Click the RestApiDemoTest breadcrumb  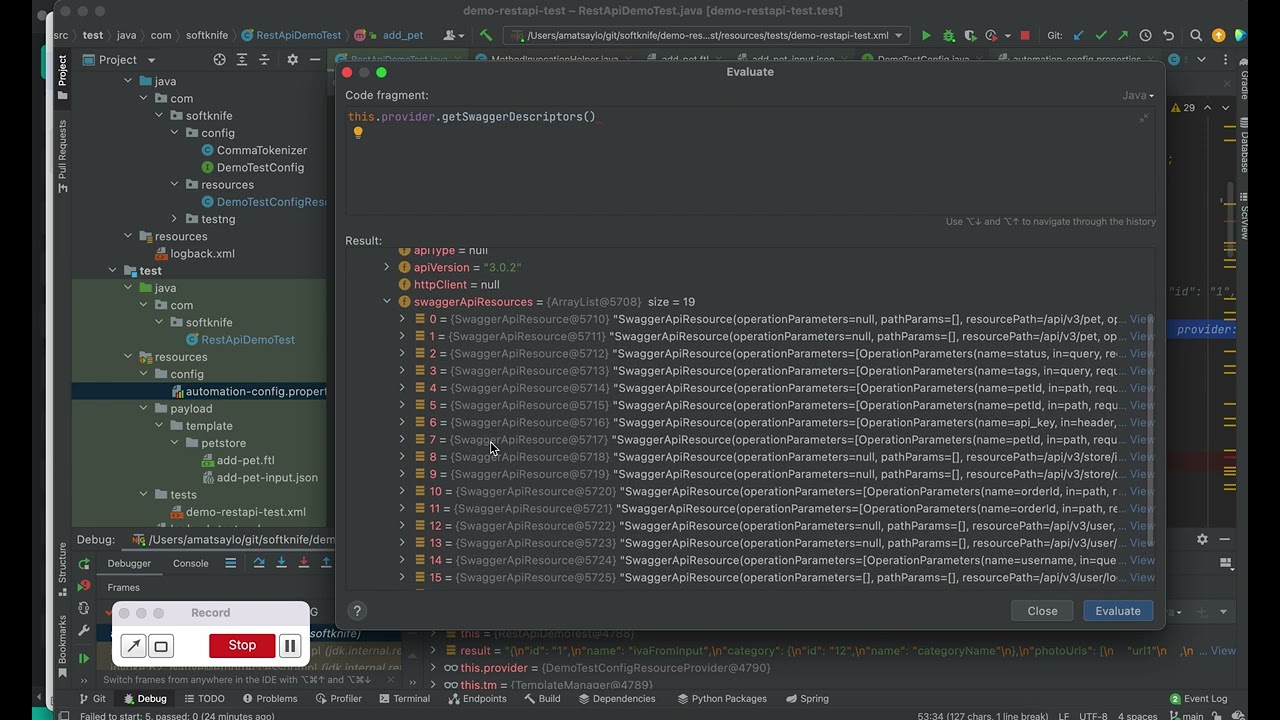pos(291,35)
